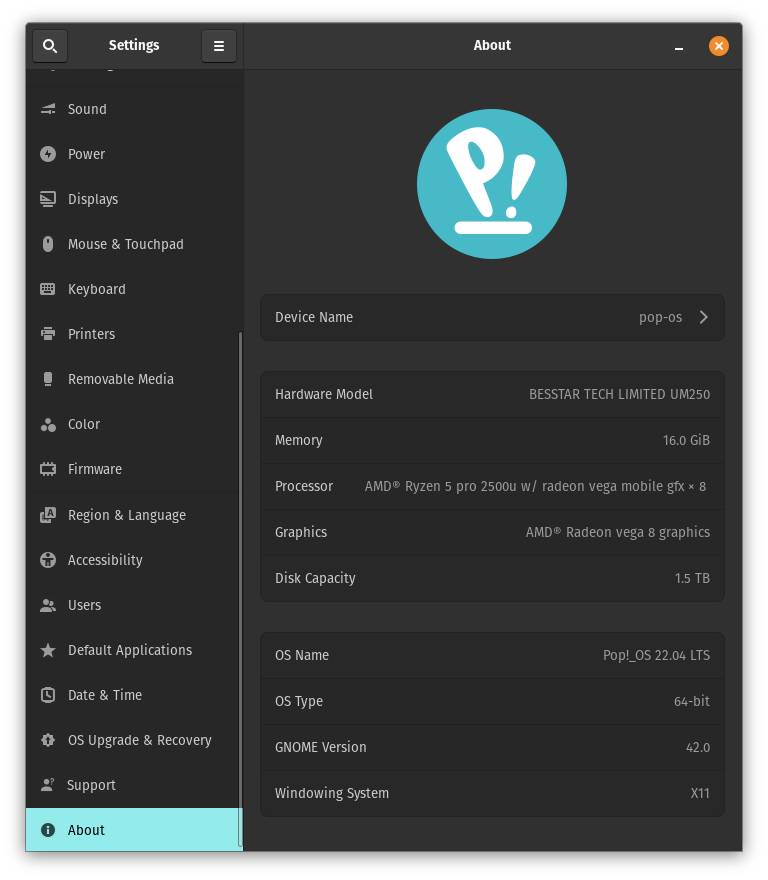This screenshot has height=880, width=768.
Task: Open Mouse & Touchpad settings
Action: (x=132, y=244)
